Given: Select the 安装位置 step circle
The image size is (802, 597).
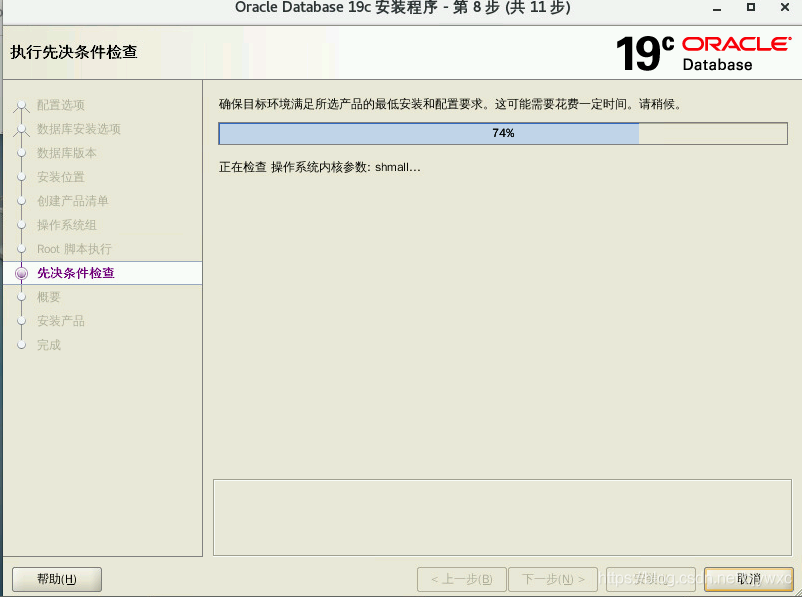Looking at the screenshot, I should click(20, 176).
